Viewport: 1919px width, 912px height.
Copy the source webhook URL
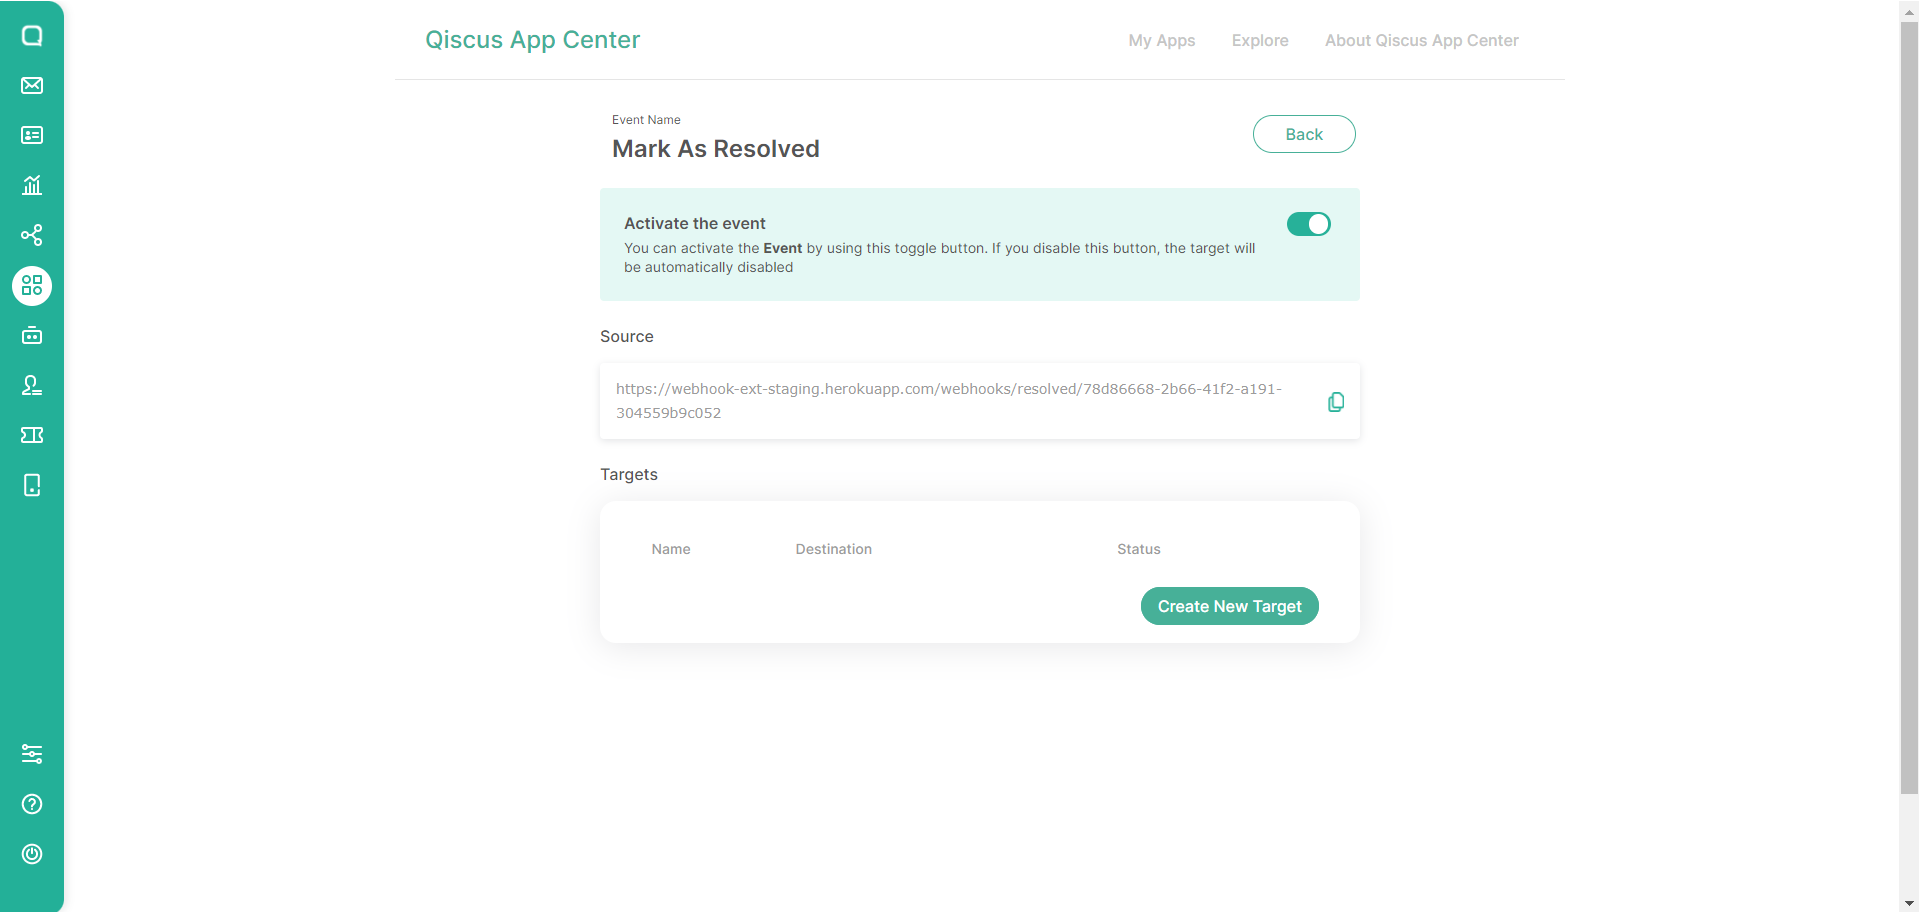coord(1336,402)
